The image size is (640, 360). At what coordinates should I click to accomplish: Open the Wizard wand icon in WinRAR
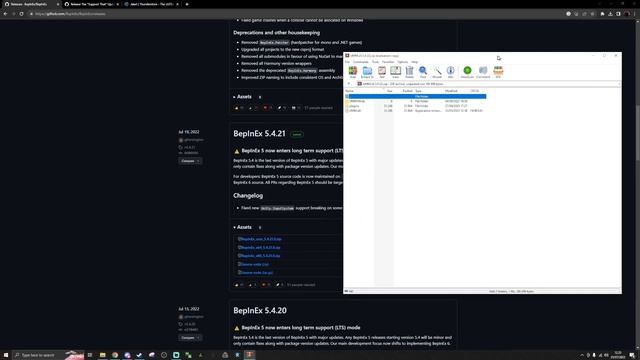[437, 72]
